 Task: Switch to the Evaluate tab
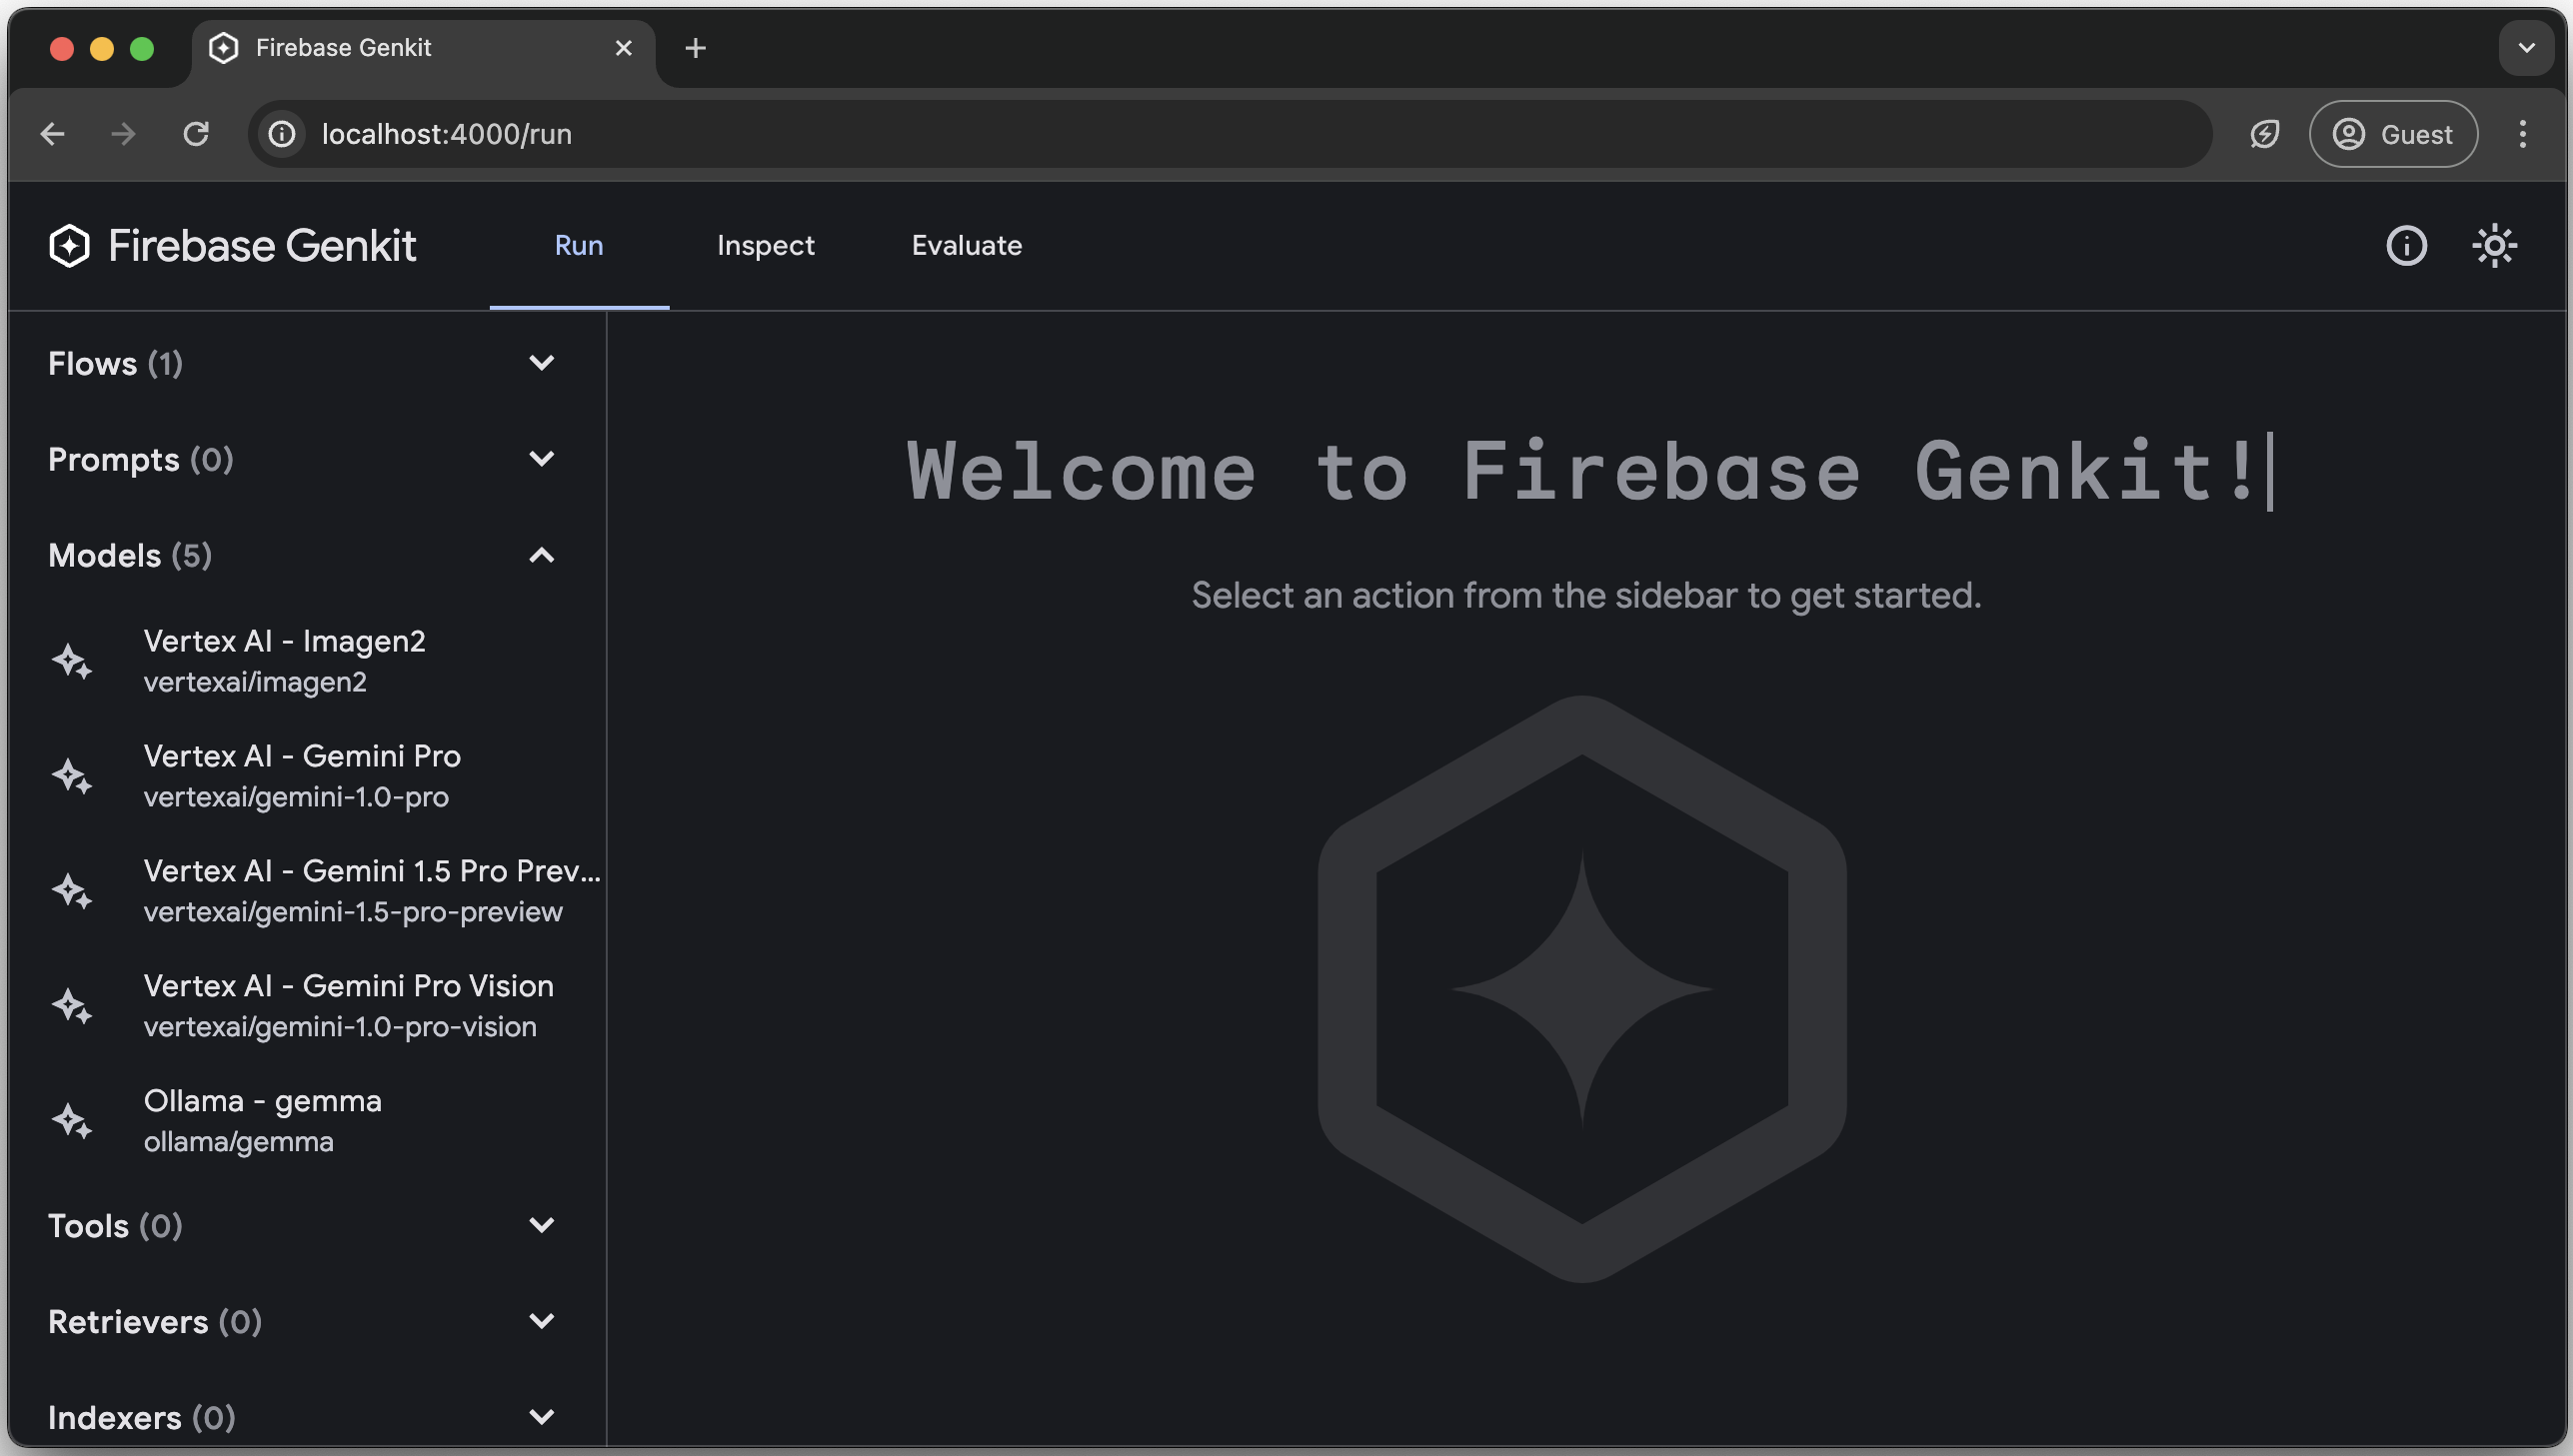tap(965, 246)
